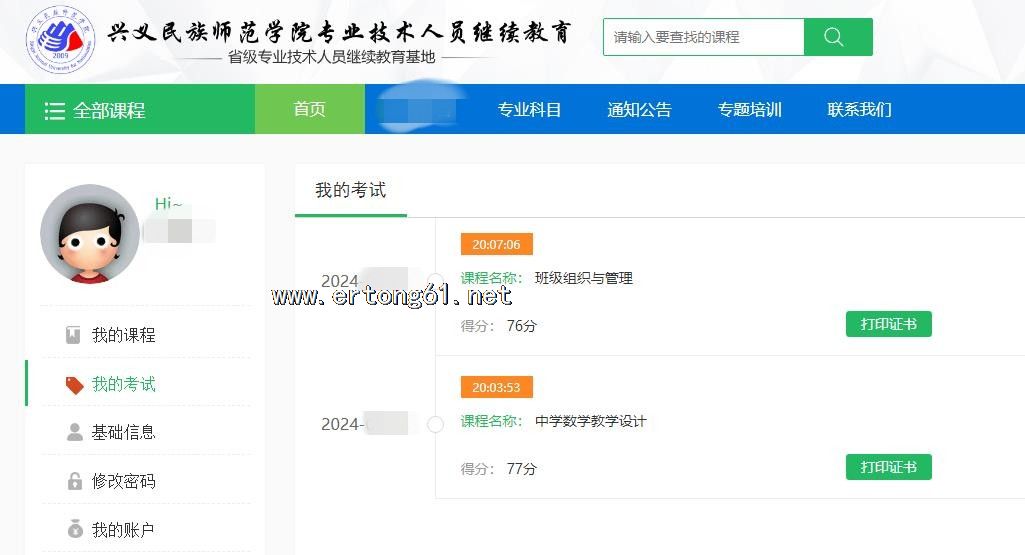Click the timeline circle marker for 班级组织与管理

point(435,281)
